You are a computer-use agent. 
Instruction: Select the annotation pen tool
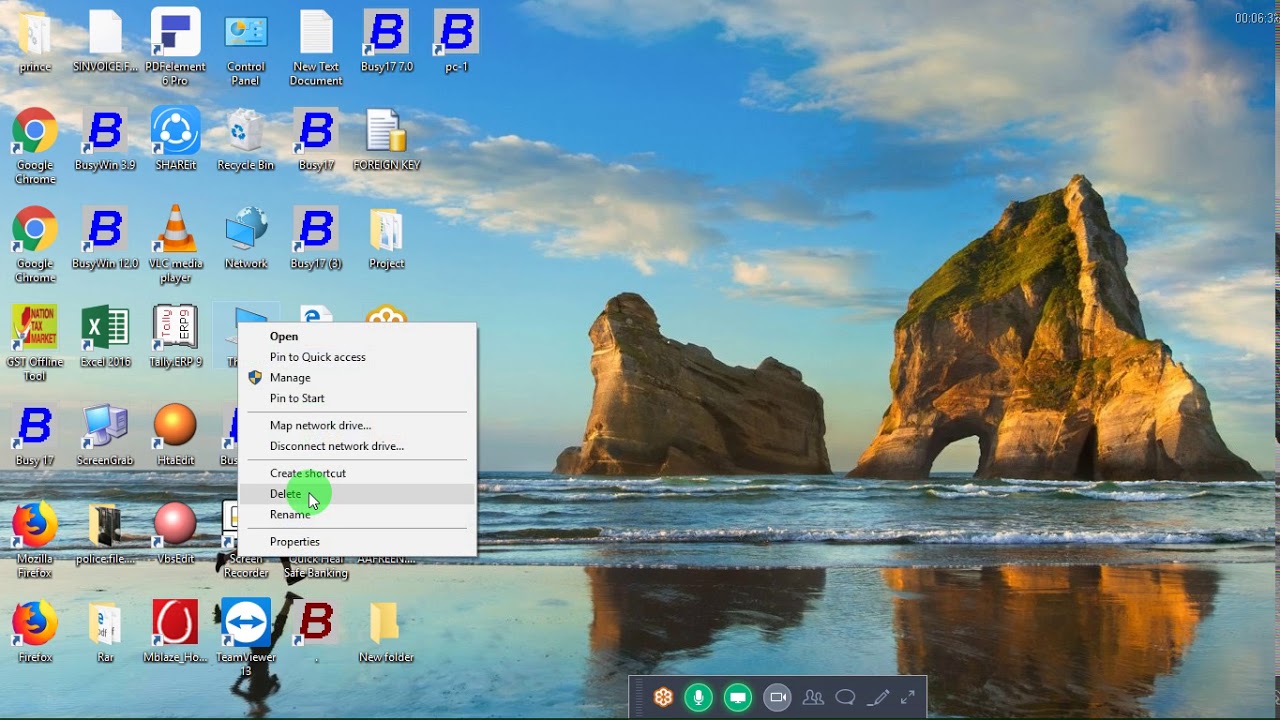click(880, 697)
